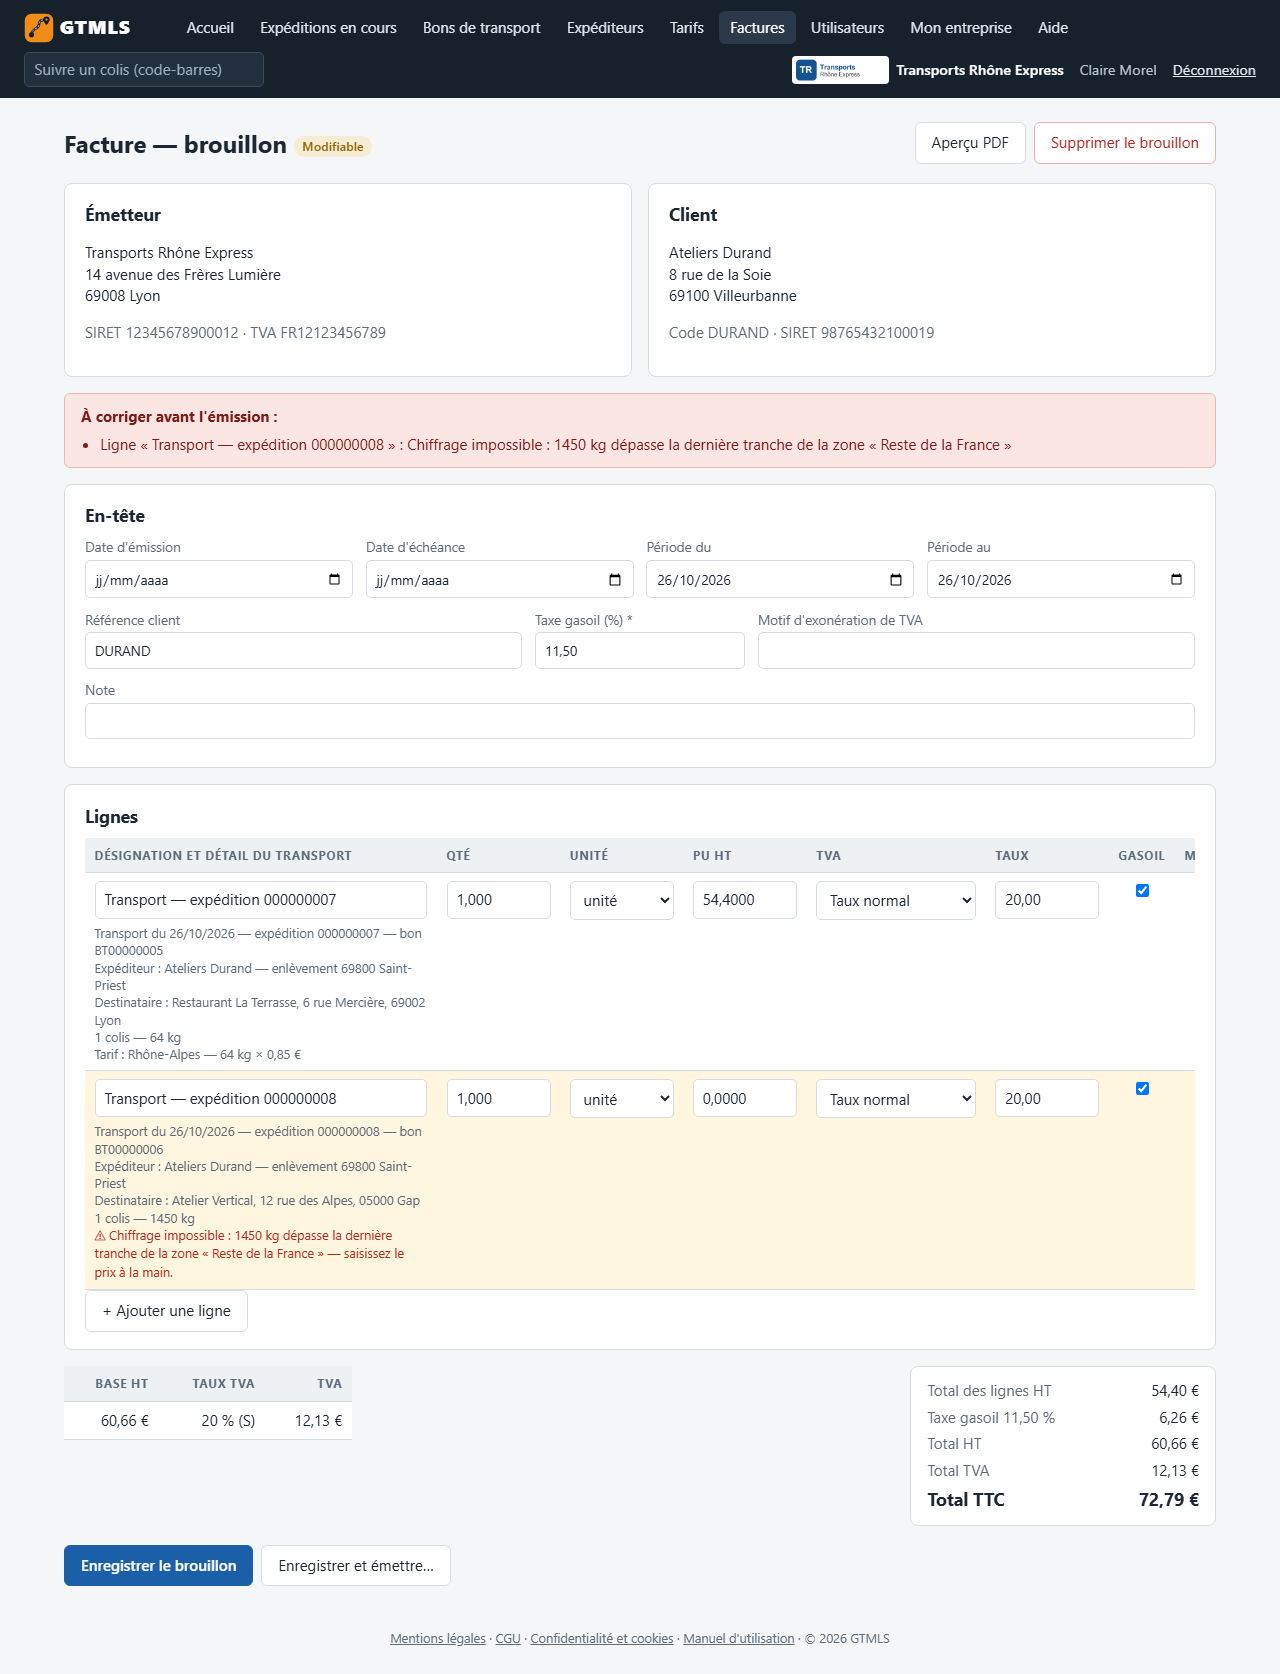The height and width of the screenshot is (1674, 1280).
Task: Click the Aperçu PDF button
Action: pos(970,143)
